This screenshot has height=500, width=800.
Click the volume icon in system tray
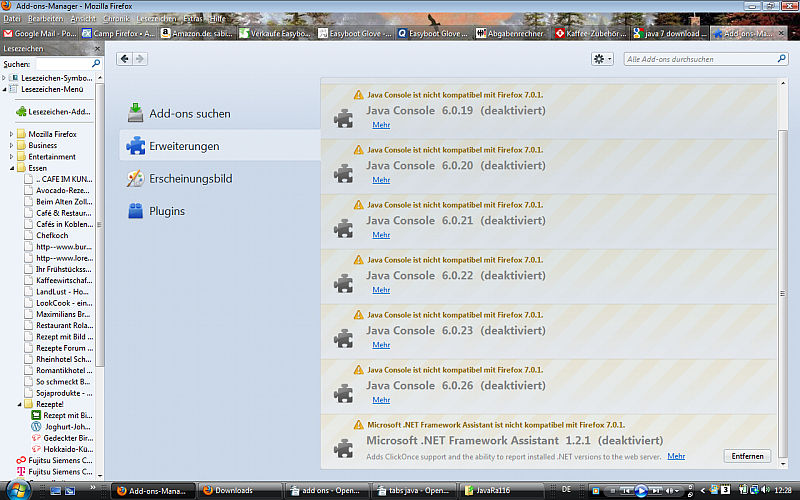[x=765, y=490]
